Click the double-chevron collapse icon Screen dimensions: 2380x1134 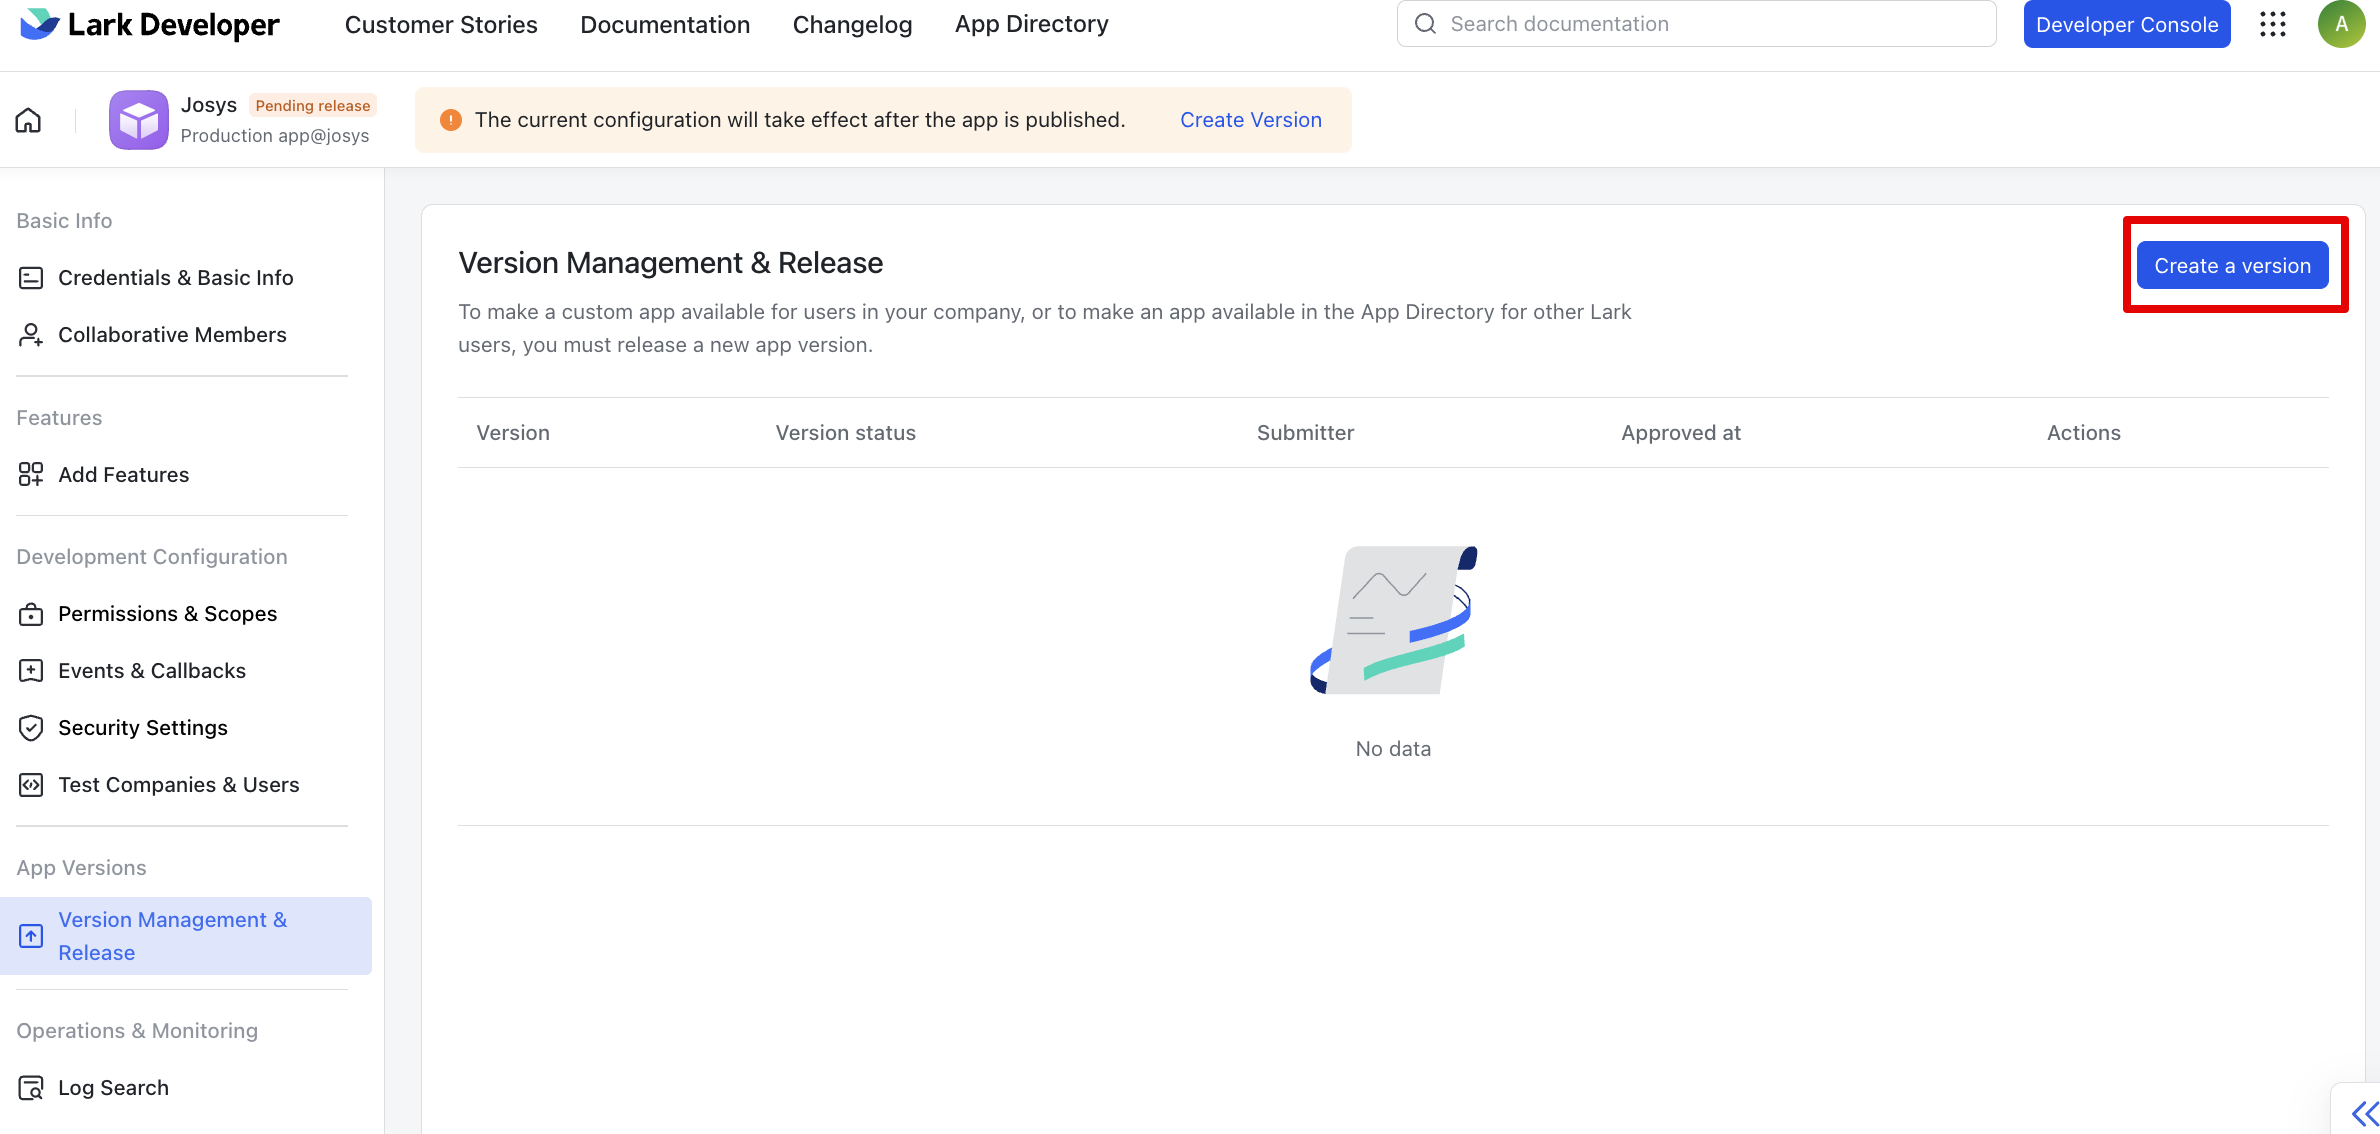(x=2364, y=1113)
